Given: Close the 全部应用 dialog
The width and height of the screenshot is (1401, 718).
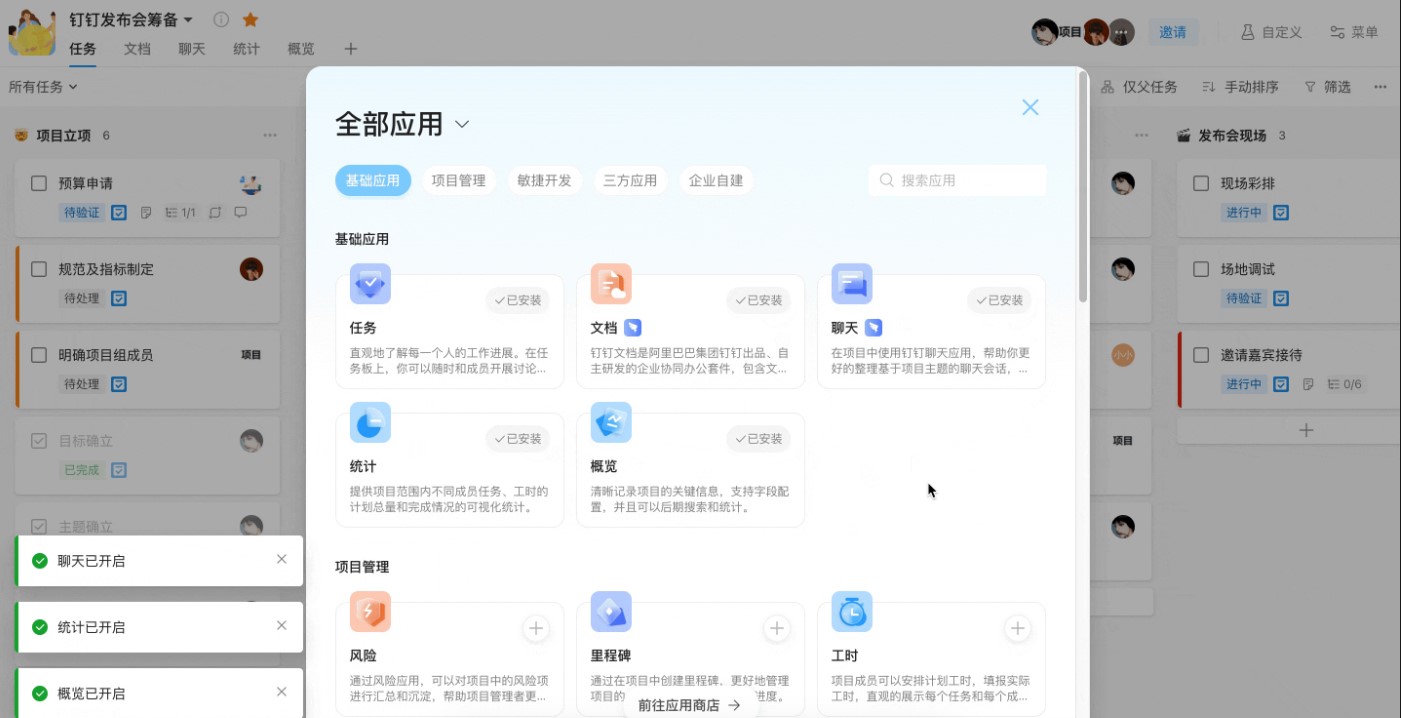Looking at the screenshot, I should pos(1030,107).
